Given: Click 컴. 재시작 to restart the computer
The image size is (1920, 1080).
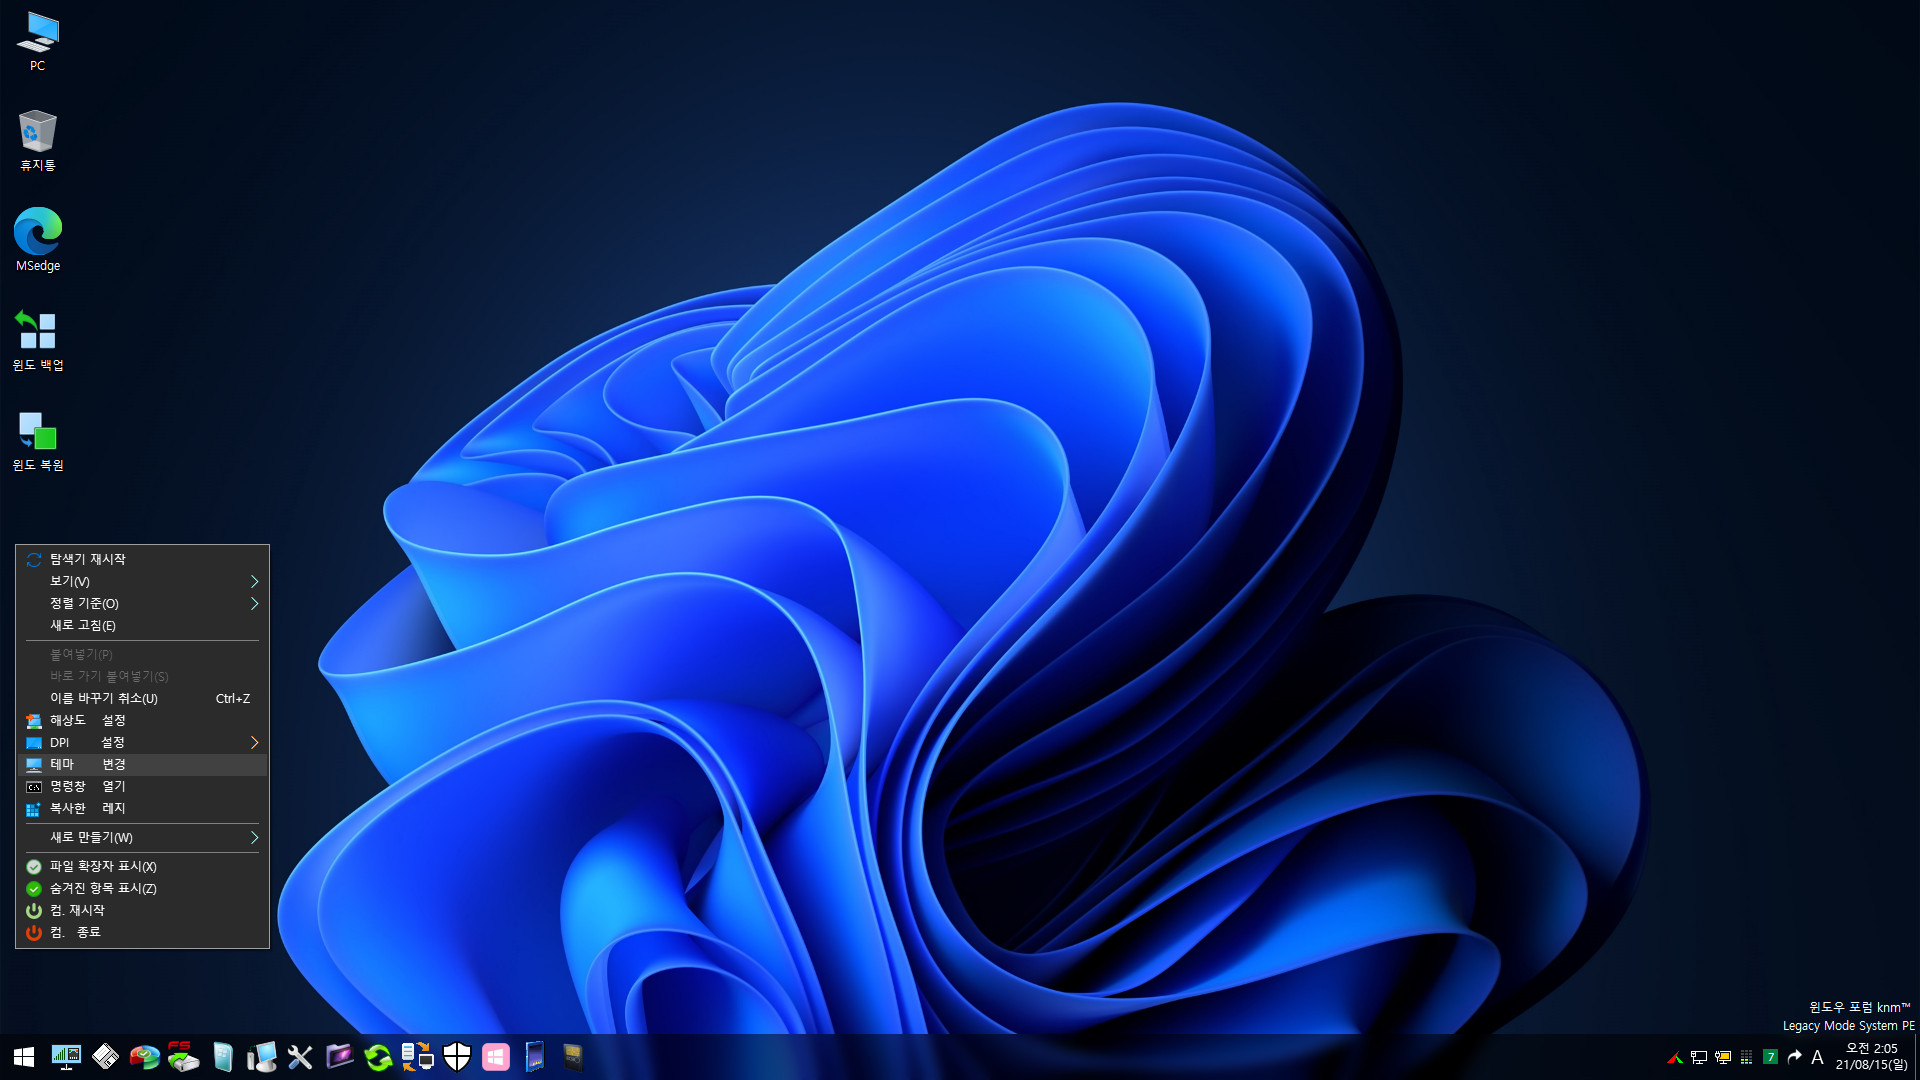Looking at the screenshot, I should coord(143,910).
